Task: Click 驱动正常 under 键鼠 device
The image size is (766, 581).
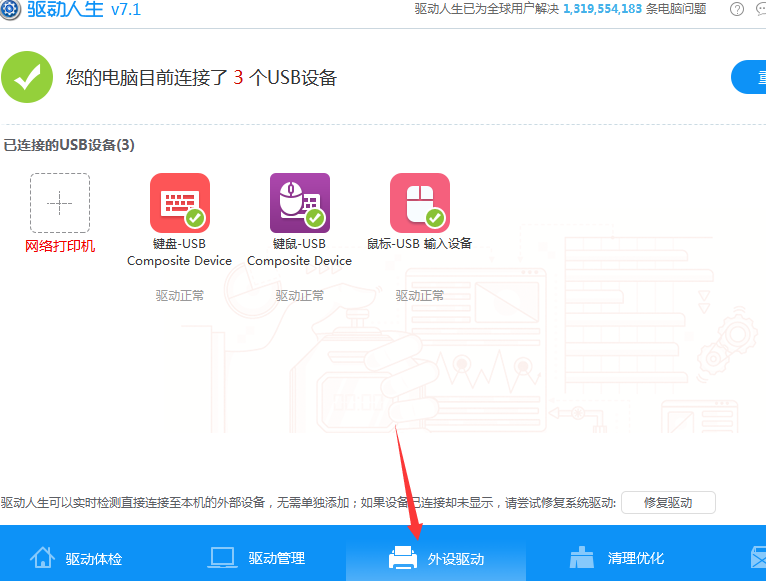Action: tap(300, 296)
